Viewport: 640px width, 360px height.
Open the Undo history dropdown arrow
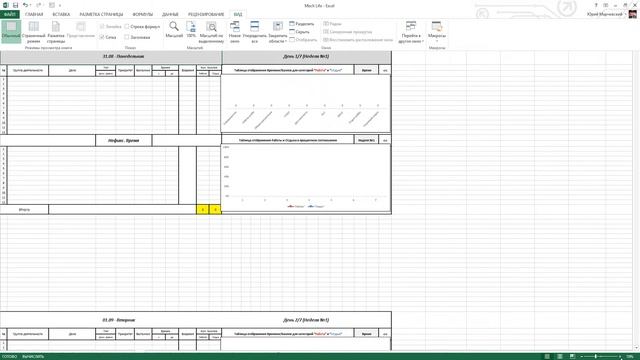pyautogui.click(x=31, y=5)
